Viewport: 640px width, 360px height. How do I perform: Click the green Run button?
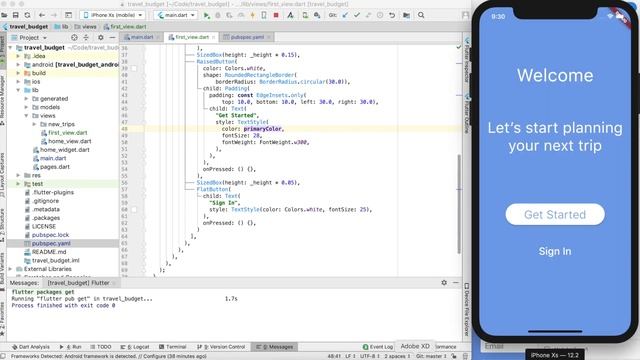(x=207, y=15)
